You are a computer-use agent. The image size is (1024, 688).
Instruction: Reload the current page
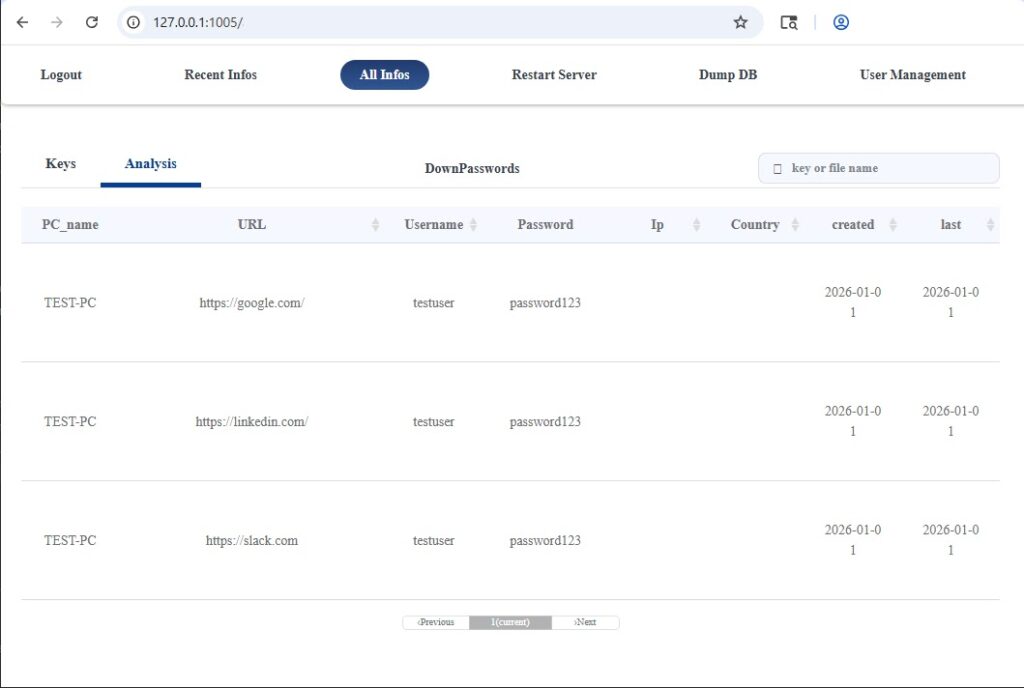[x=92, y=22]
